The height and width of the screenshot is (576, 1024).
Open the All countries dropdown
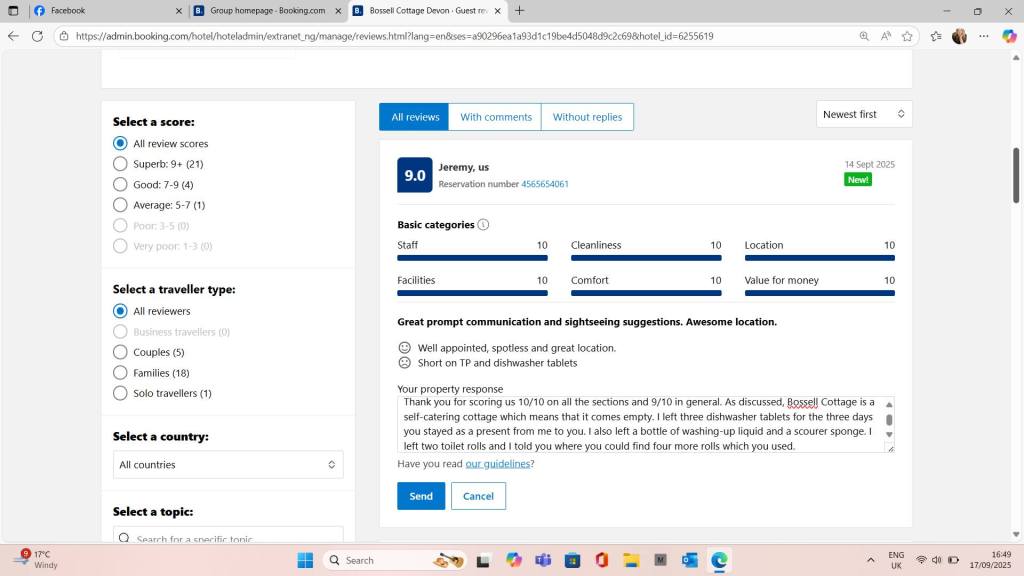coord(227,465)
